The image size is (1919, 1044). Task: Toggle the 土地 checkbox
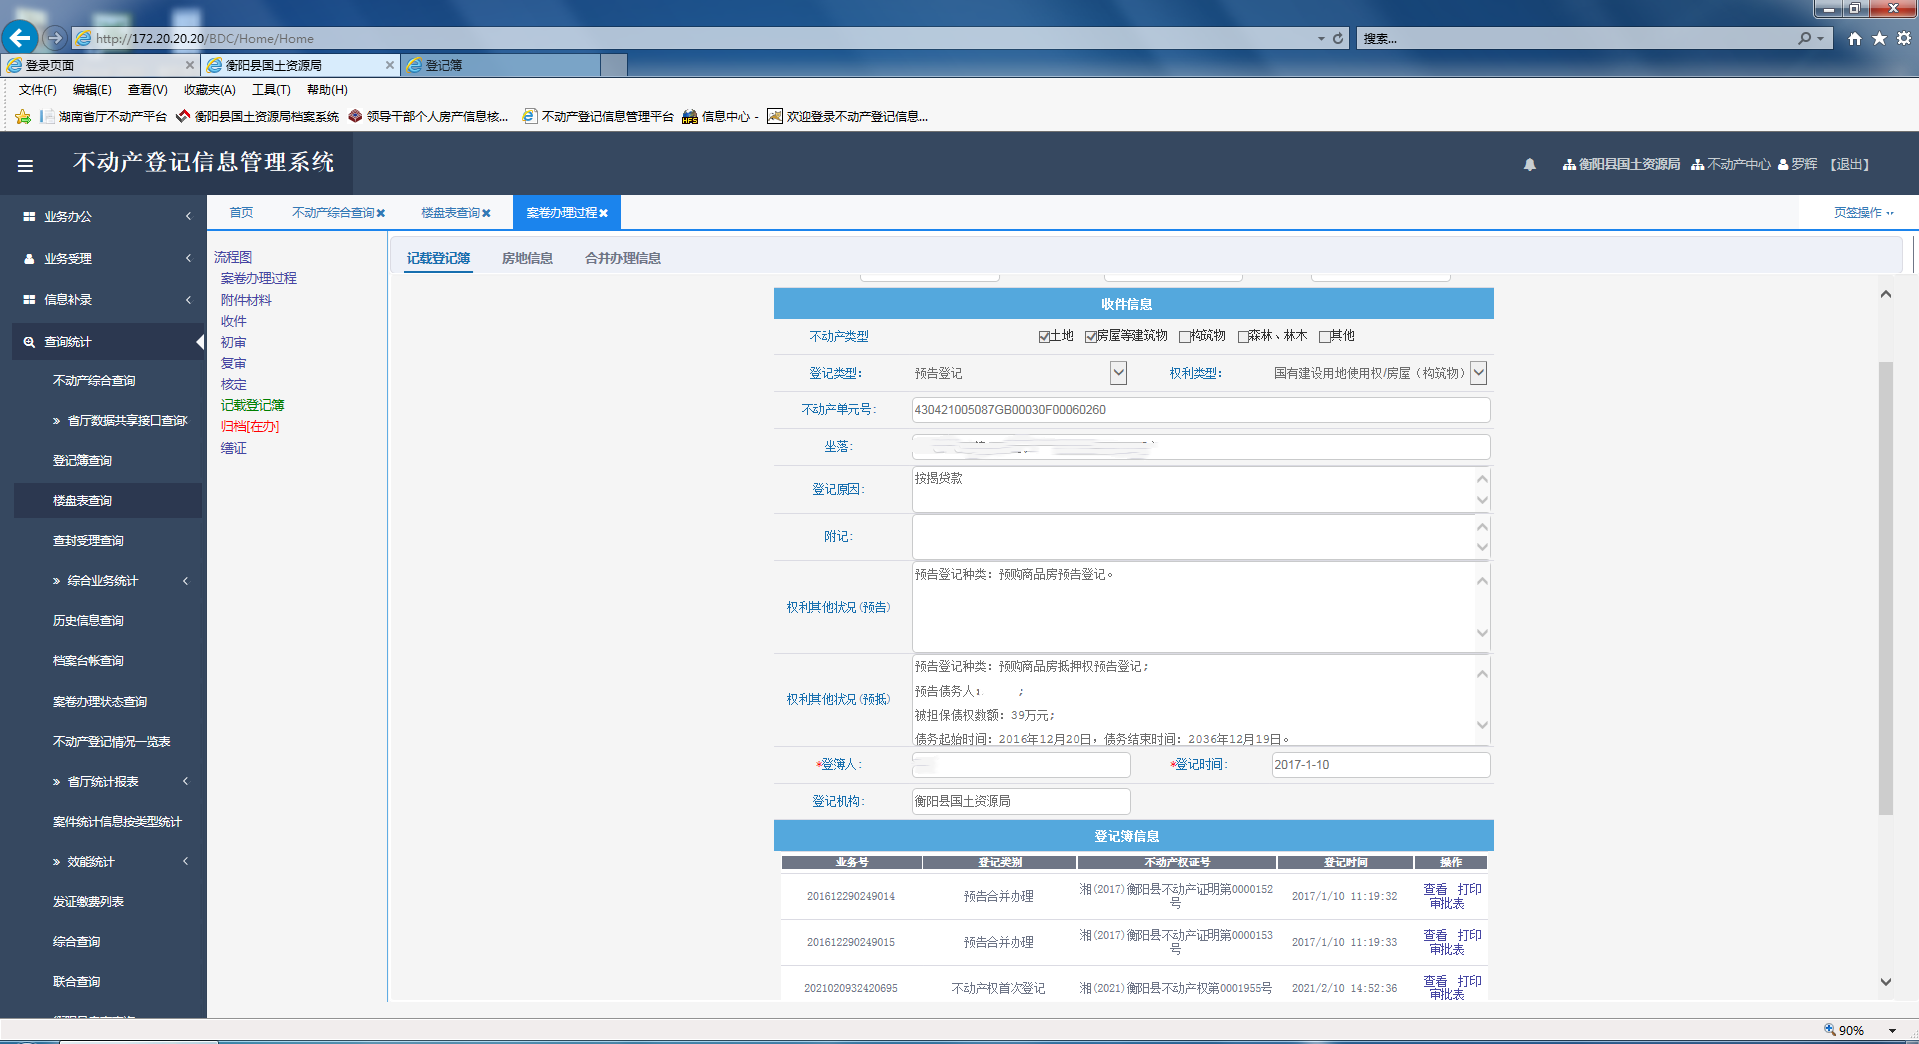tap(1043, 337)
